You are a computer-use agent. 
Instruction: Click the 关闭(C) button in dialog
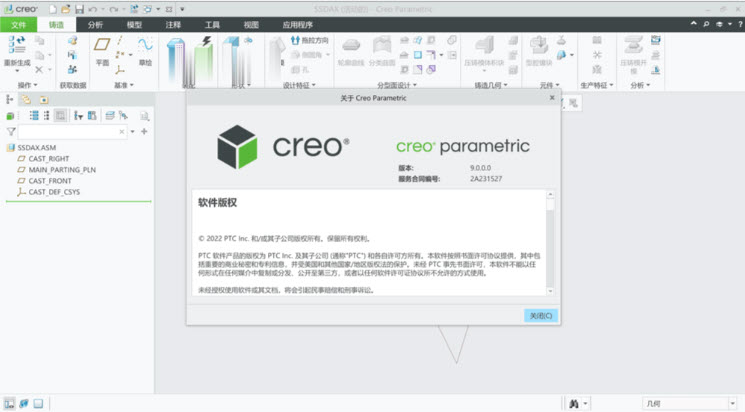coord(540,315)
